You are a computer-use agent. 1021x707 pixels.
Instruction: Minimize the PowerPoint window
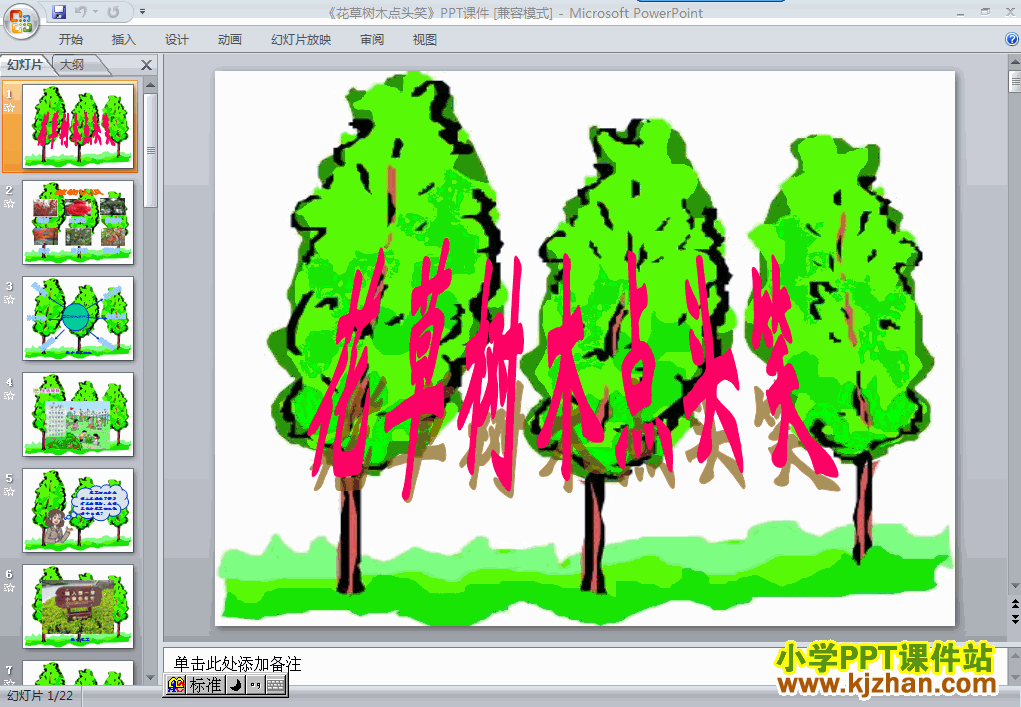point(960,12)
